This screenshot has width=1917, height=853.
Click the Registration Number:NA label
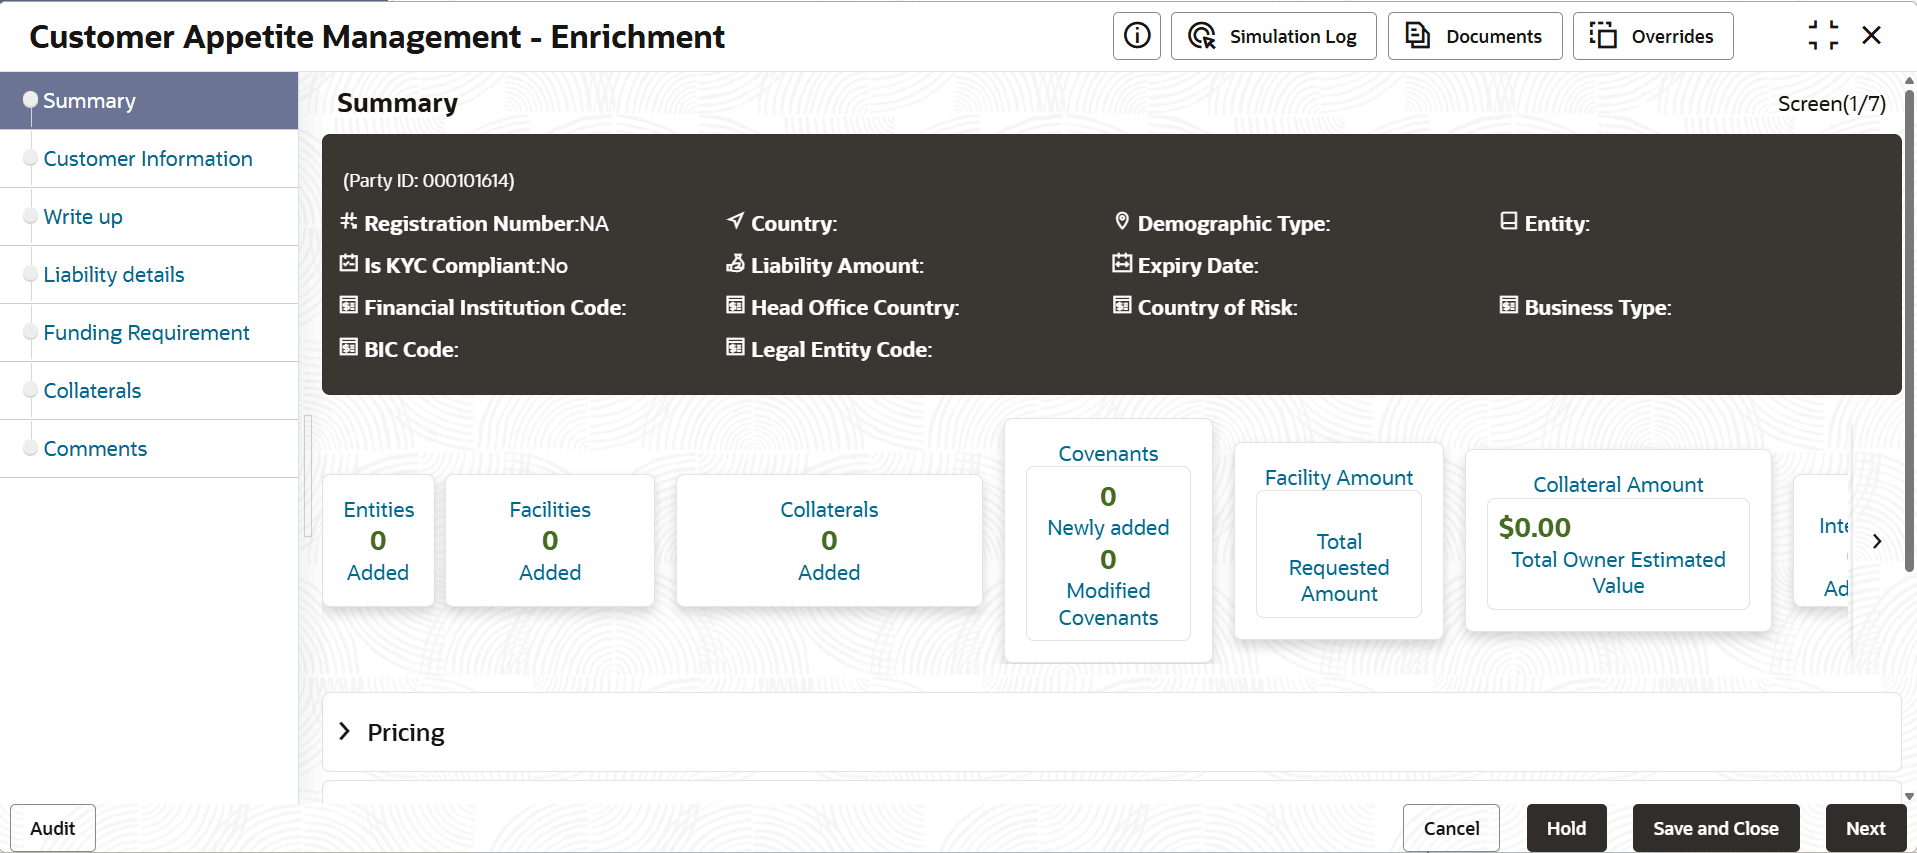click(x=486, y=224)
